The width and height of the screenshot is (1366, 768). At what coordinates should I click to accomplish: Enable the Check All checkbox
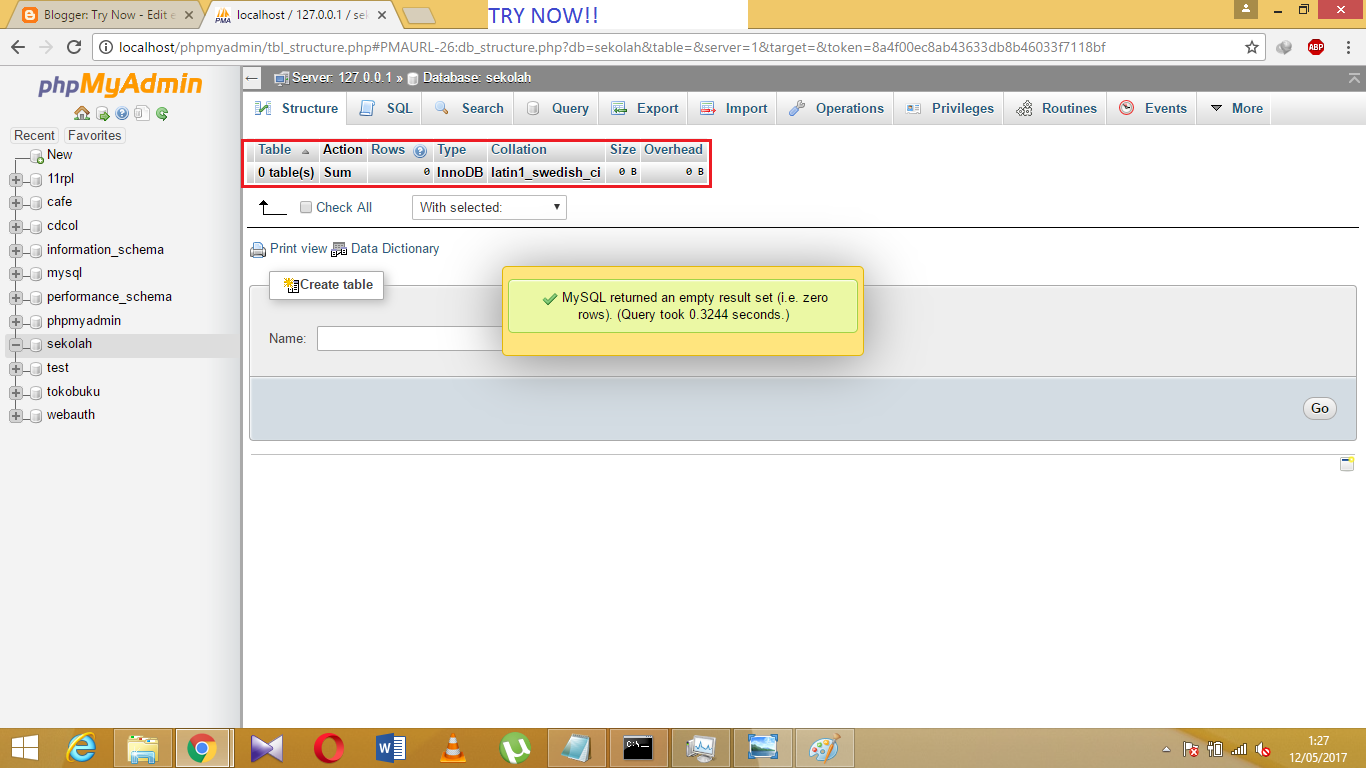[306, 207]
